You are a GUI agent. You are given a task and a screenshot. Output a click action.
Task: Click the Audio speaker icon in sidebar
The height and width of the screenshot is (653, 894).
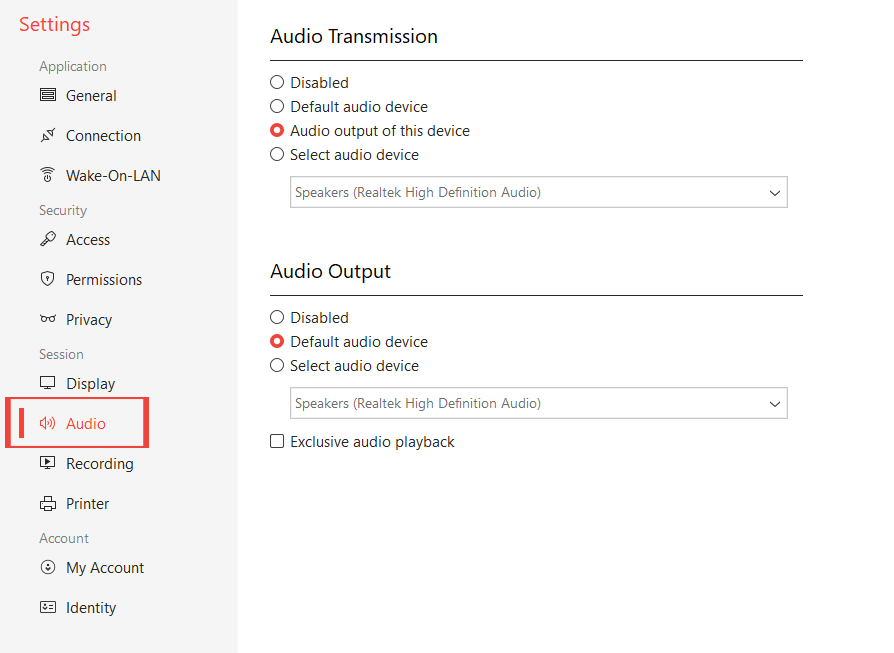[x=47, y=424]
